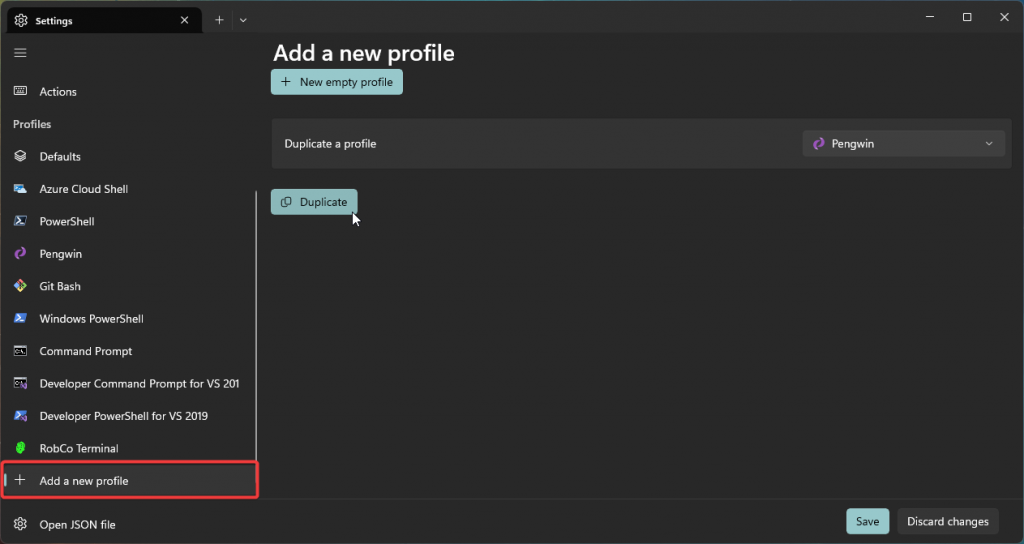Screen dimensions: 1024x544
Task: Close the Settings tab
Action: [185, 20]
